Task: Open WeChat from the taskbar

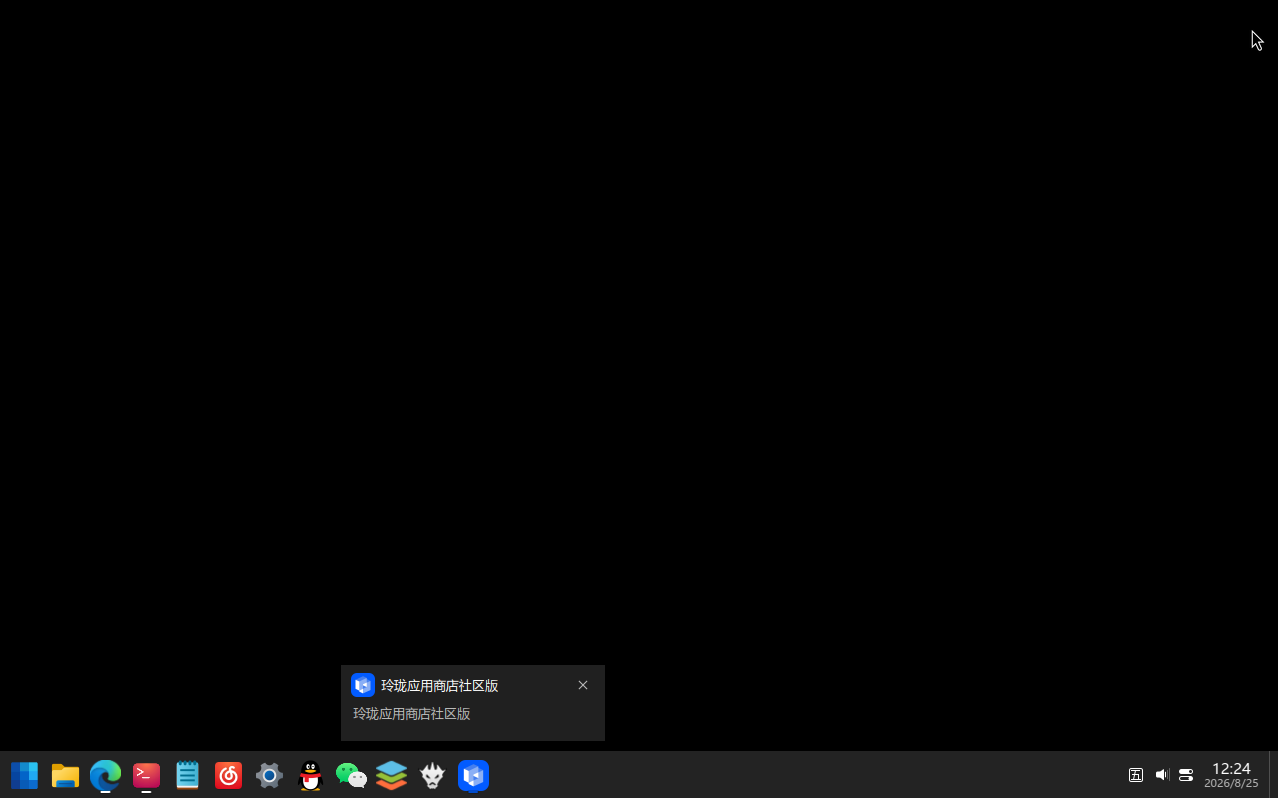Action: pos(351,775)
